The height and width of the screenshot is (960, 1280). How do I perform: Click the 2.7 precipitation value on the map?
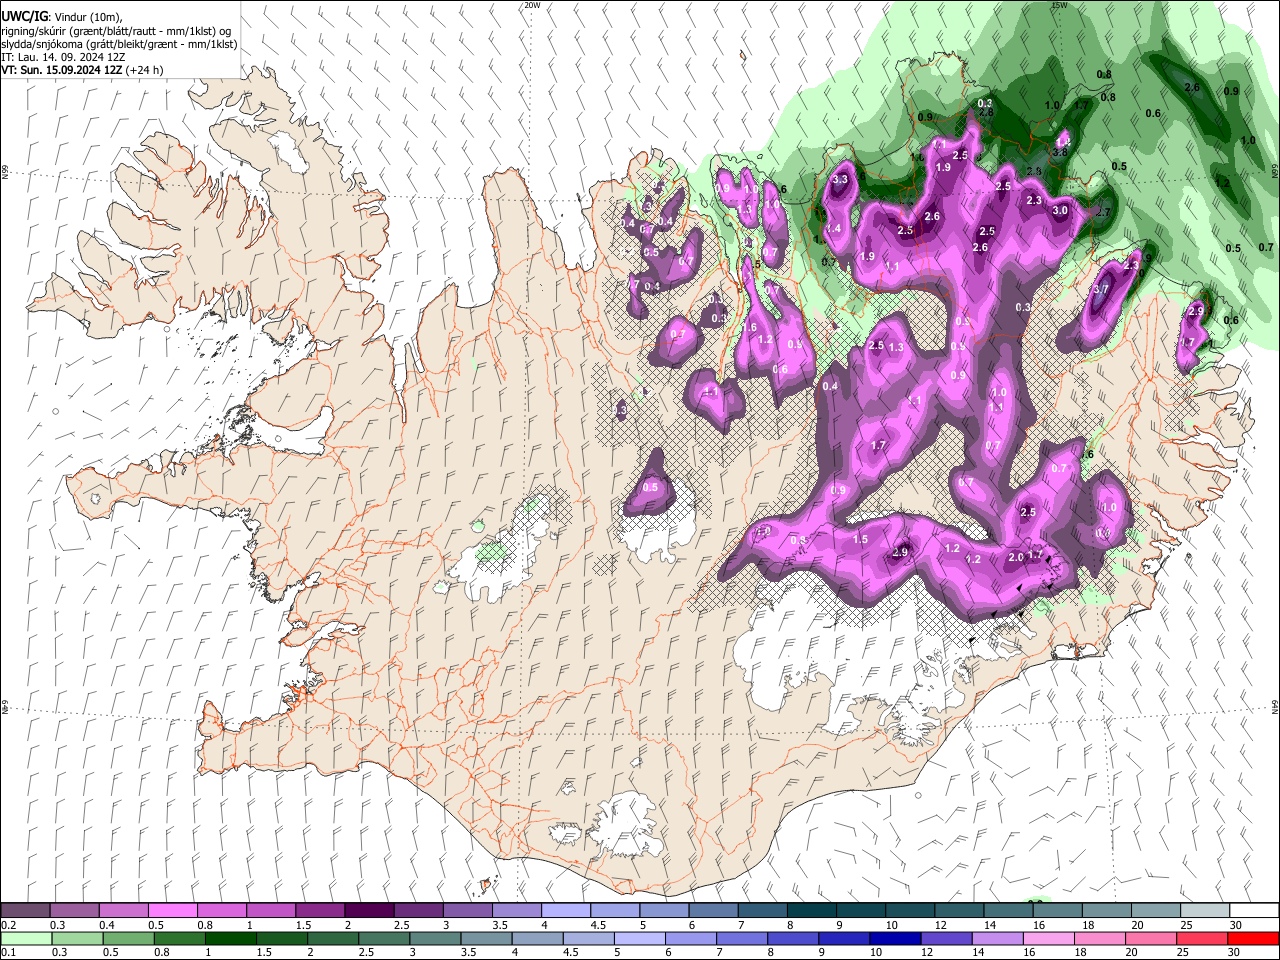pyautogui.click(x=1104, y=213)
